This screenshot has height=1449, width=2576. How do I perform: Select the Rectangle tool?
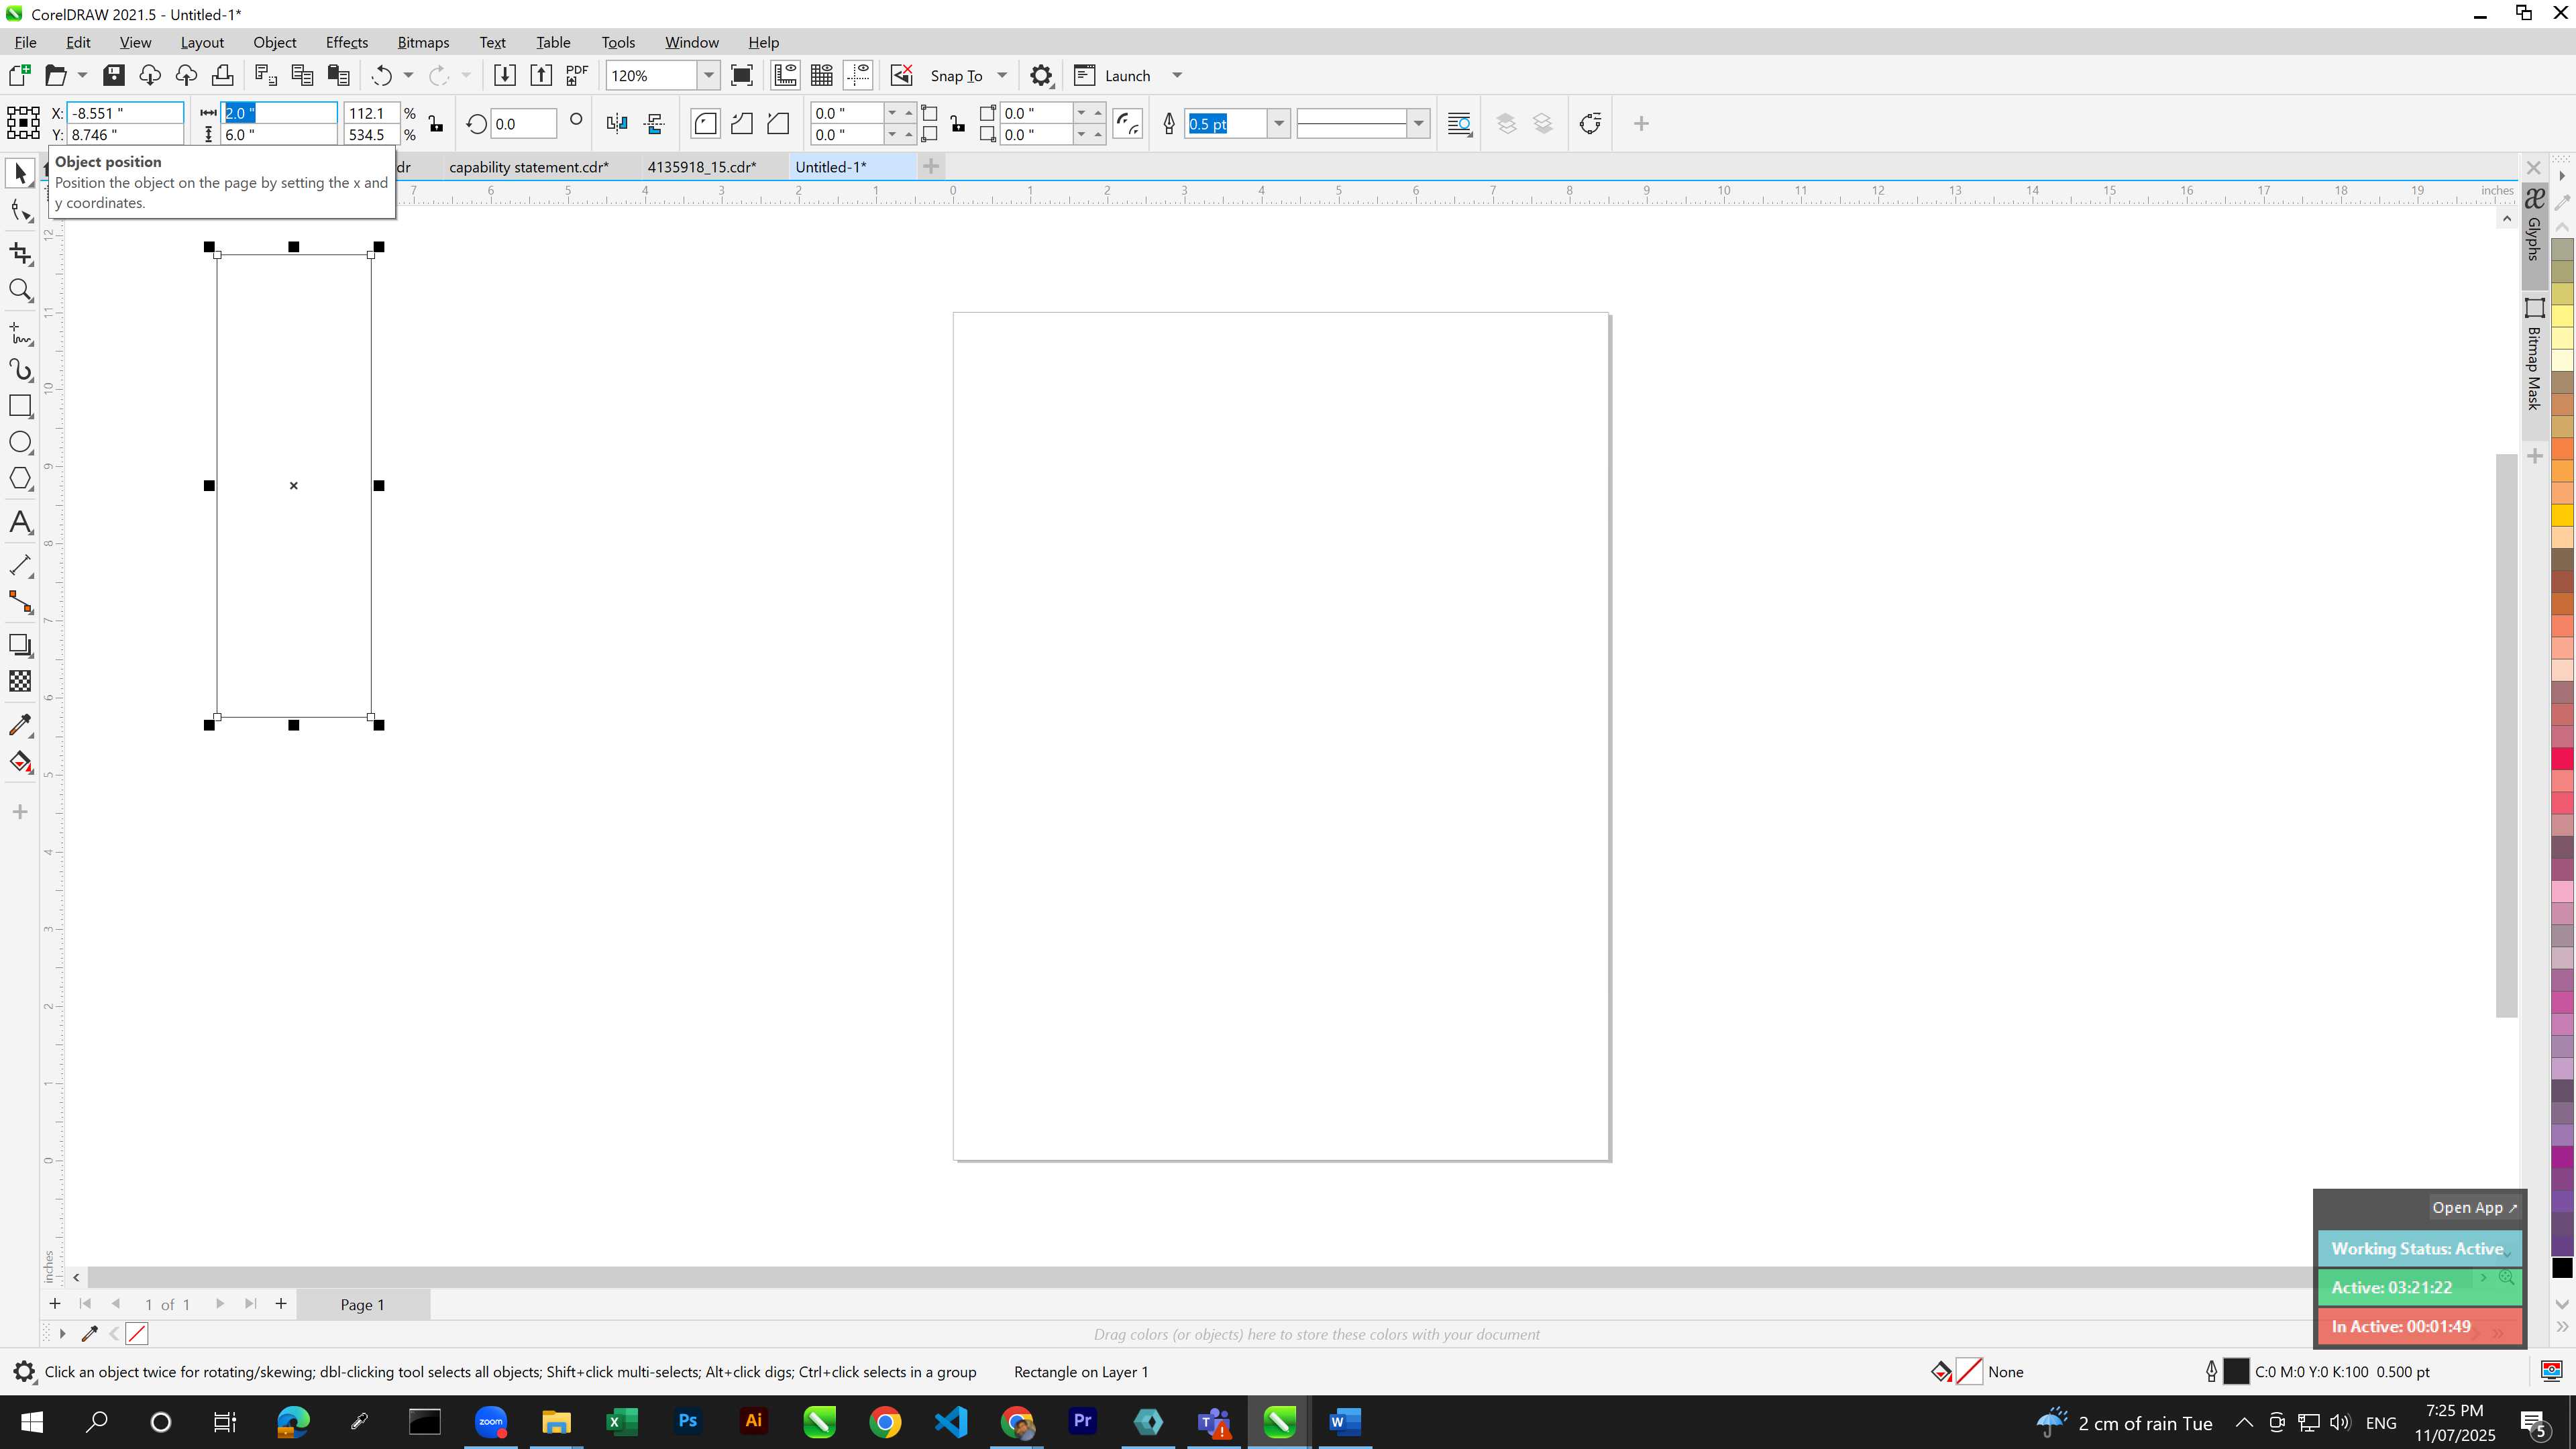pyautogui.click(x=20, y=406)
